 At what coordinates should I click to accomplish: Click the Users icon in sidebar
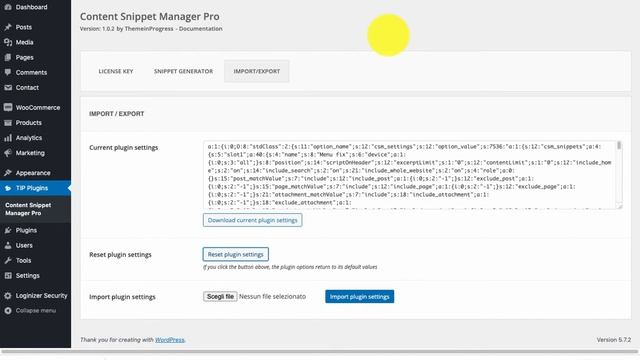click(x=8, y=245)
